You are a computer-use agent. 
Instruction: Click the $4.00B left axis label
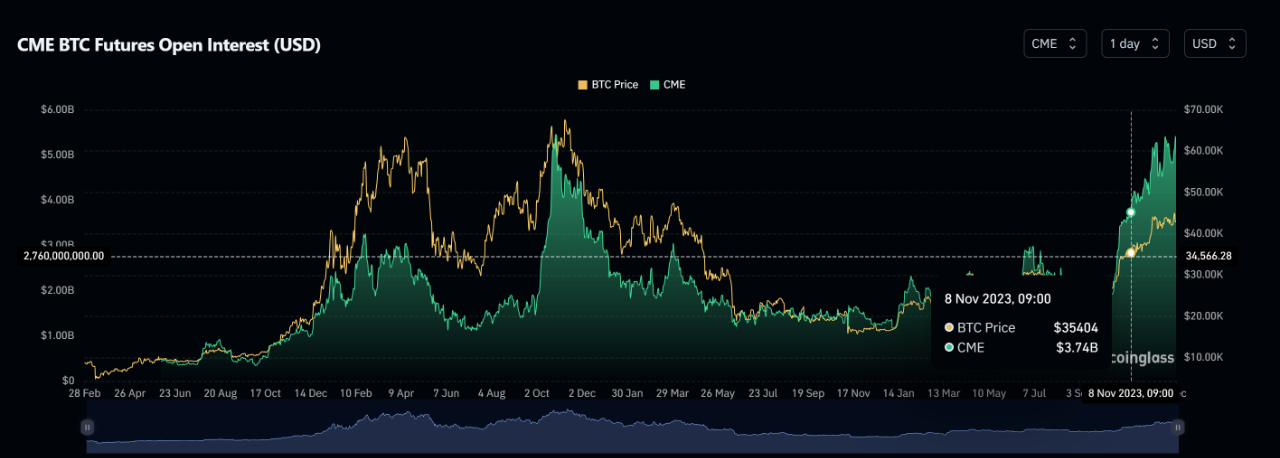tap(56, 199)
